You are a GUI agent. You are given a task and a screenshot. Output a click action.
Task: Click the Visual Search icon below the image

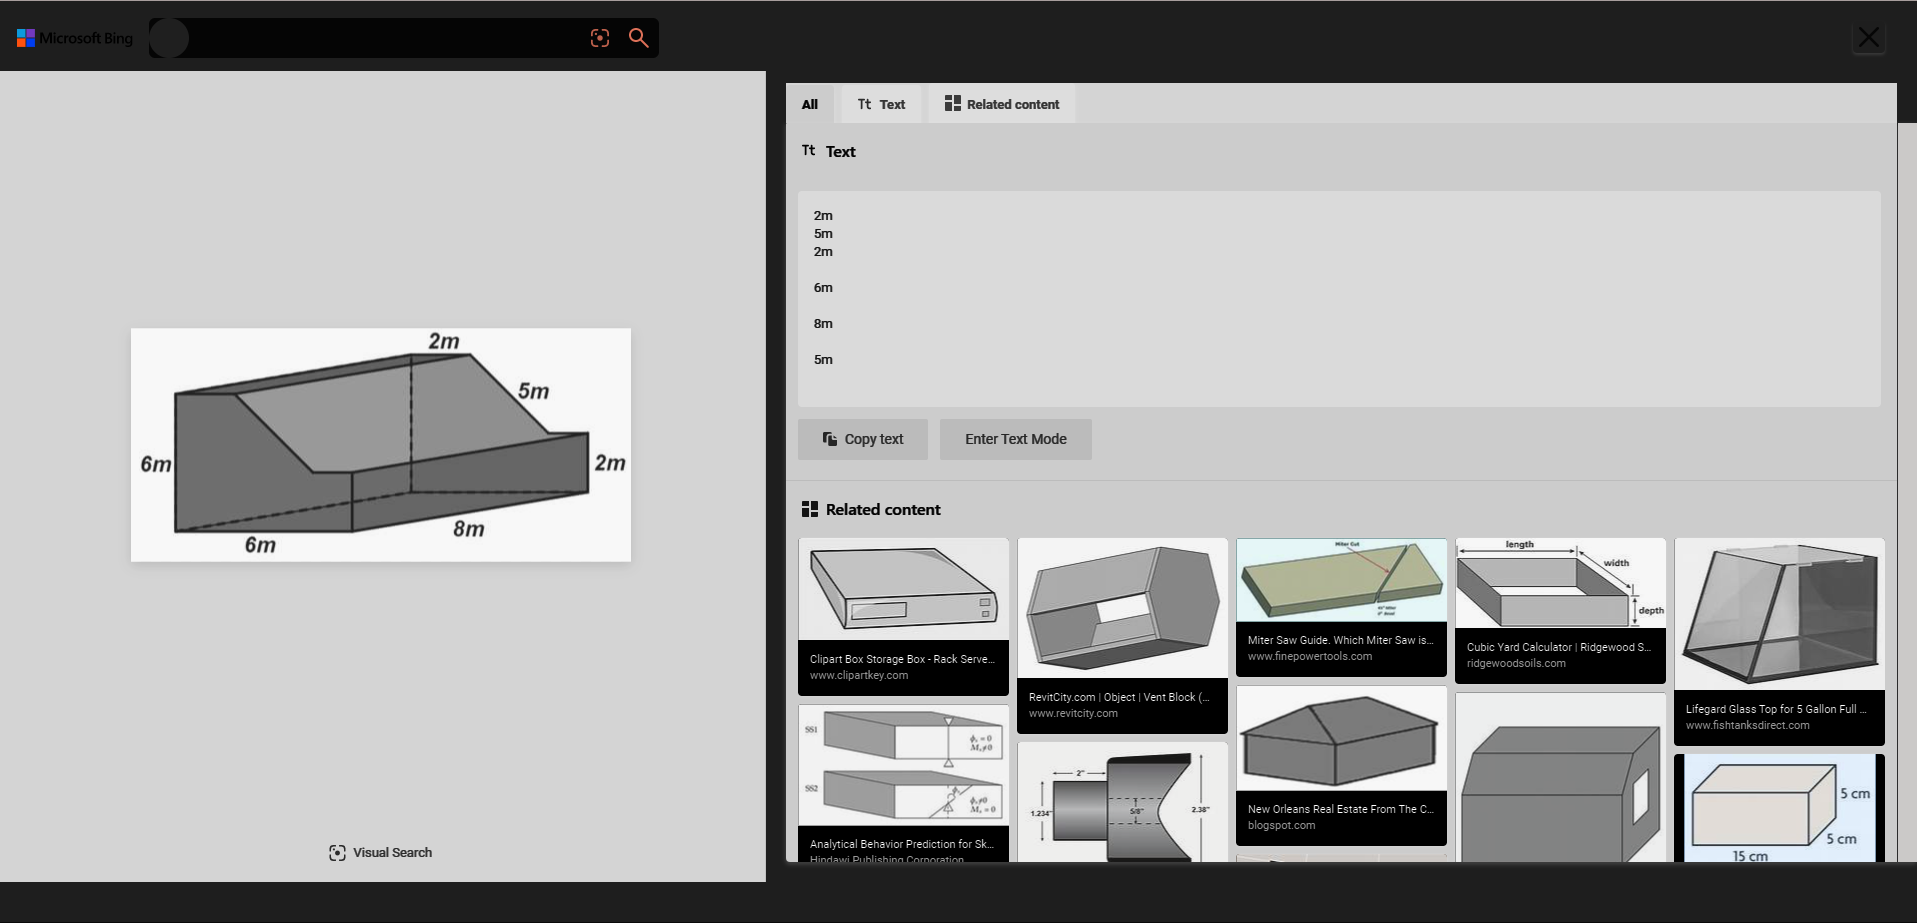click(337, 852)
